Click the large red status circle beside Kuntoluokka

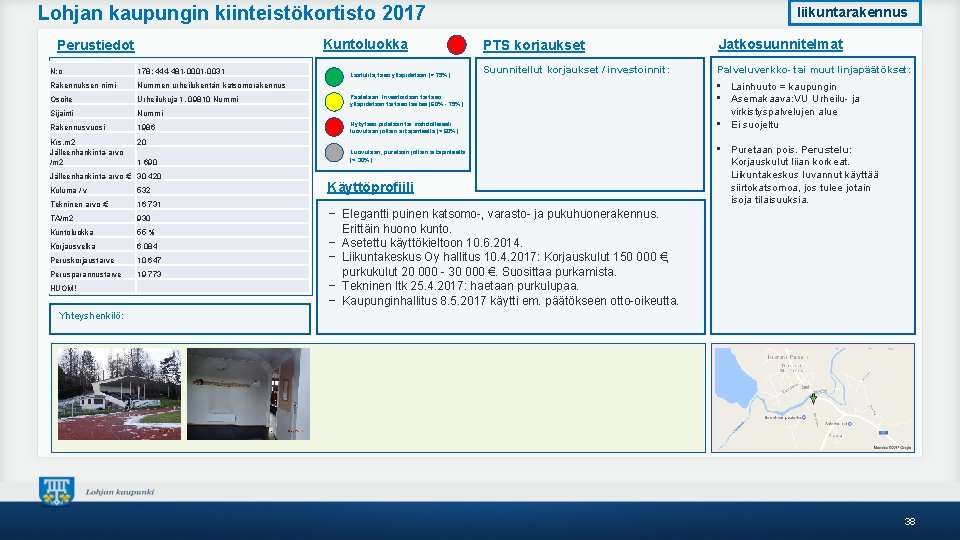457,45
